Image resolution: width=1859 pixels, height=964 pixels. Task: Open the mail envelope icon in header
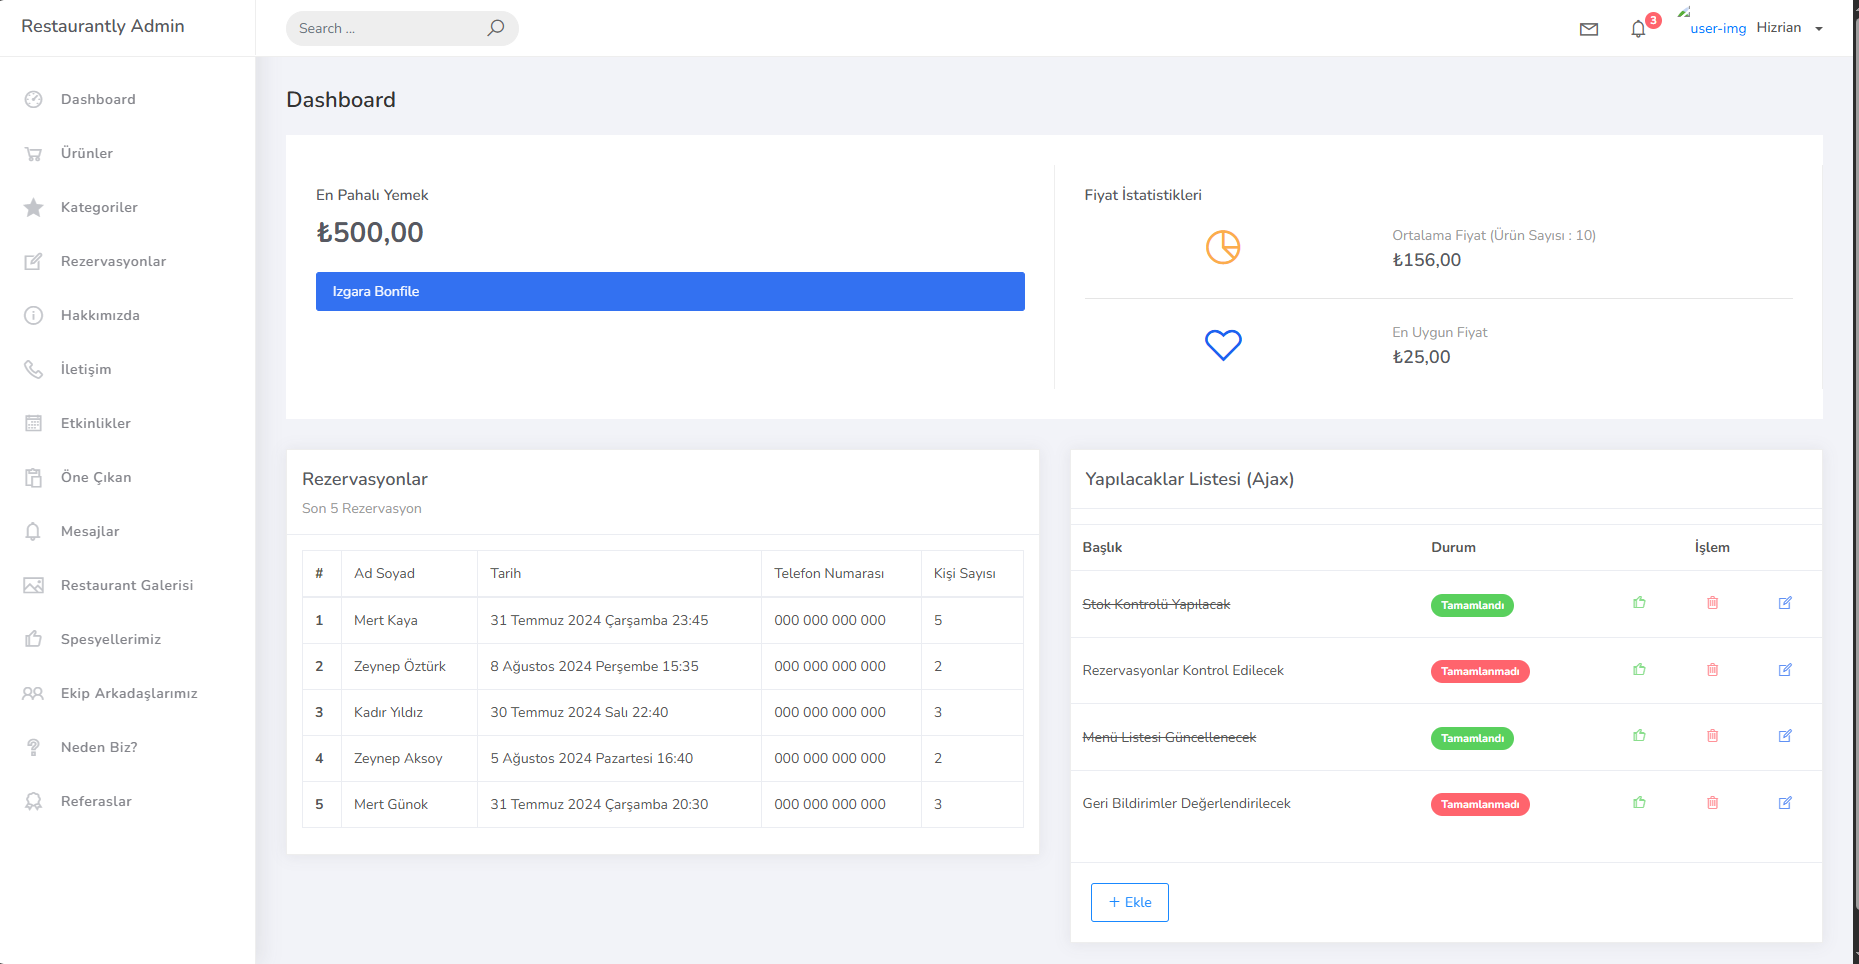pos(1588,29)
